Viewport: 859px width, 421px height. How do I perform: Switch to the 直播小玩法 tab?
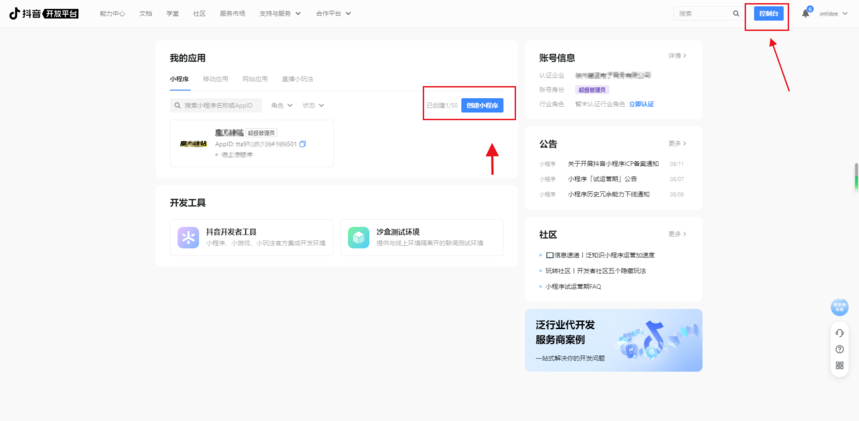pos(297,78)
